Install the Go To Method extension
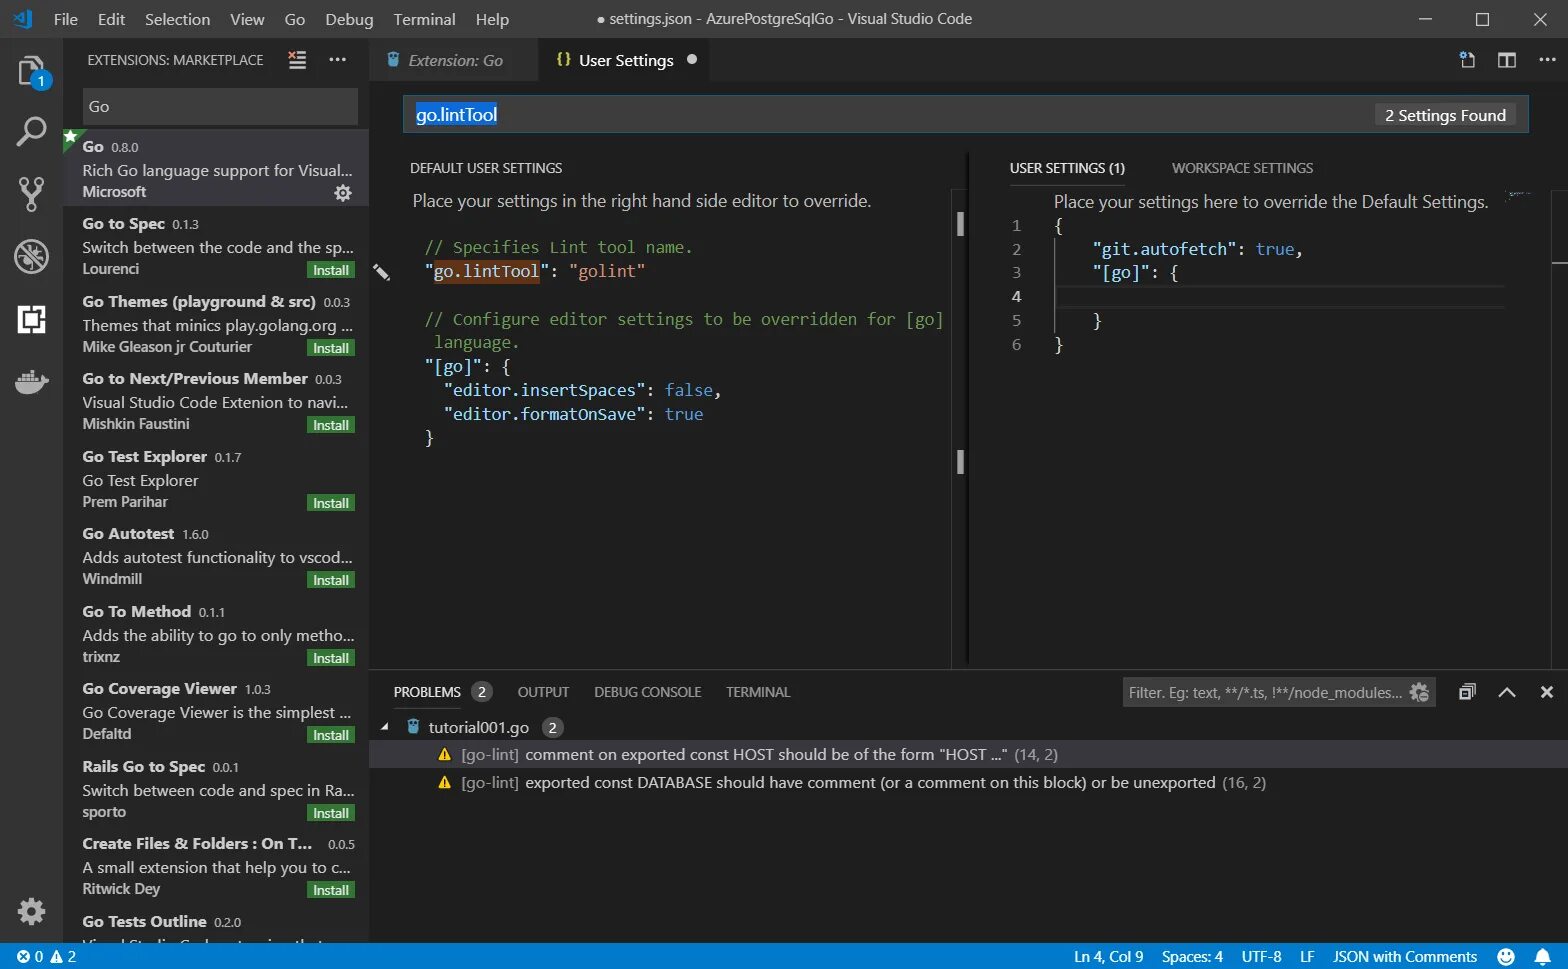Screen dimensions: 1568x969 [x=331, y=658]
